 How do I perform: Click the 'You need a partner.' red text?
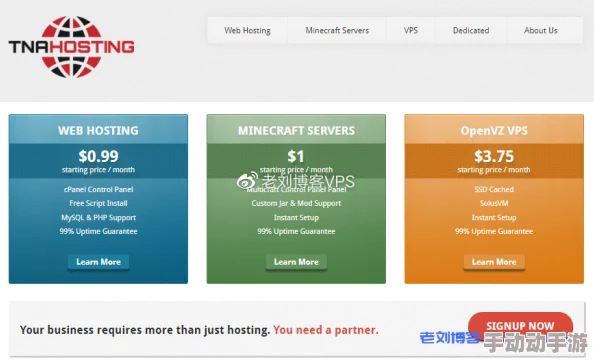coord(326,330)
